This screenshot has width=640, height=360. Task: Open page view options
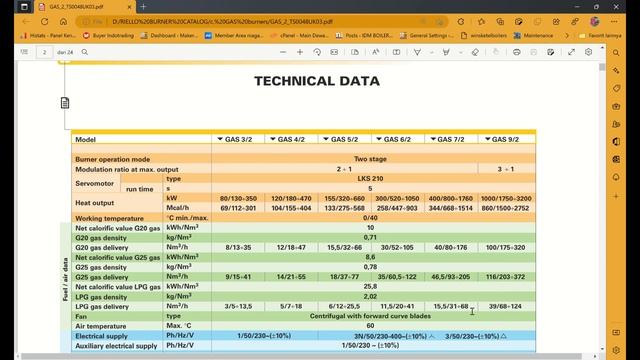click(355, 52)
